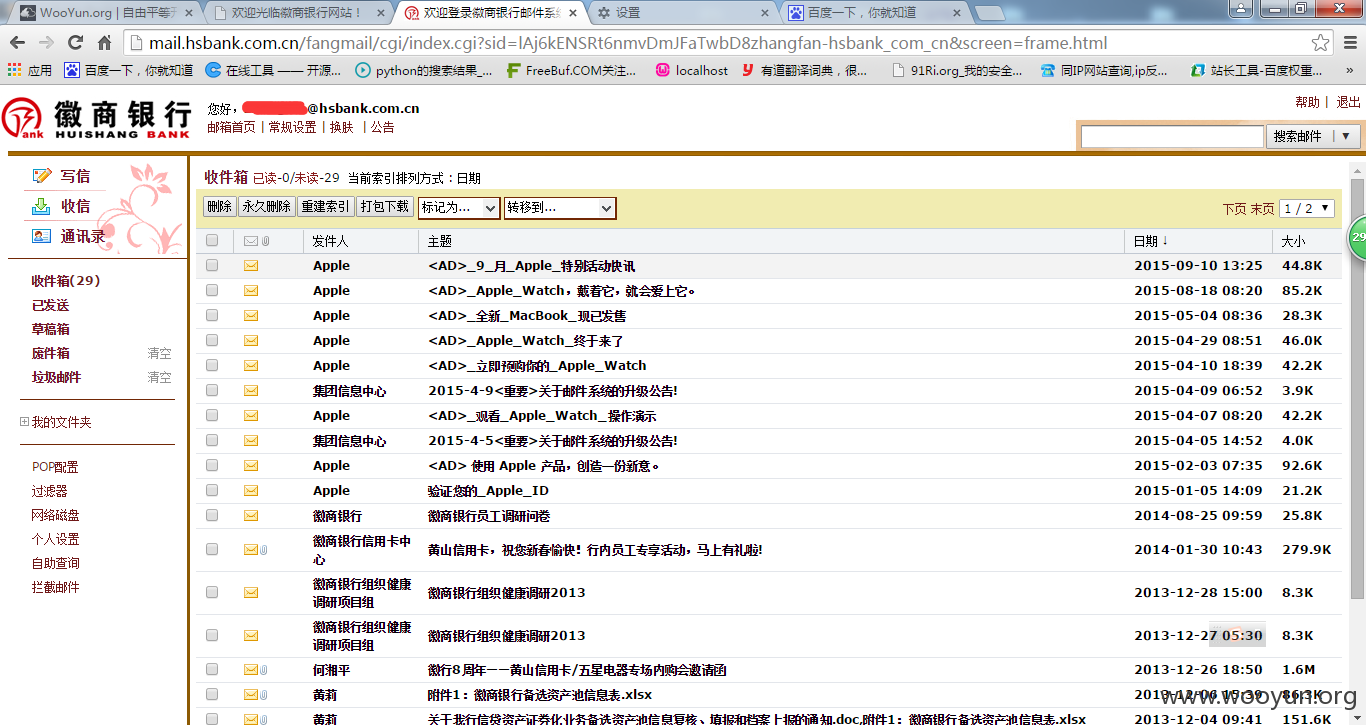The width and height of the screenshot is (1366, 725).
Task: Check the 2015-4-9 升级公告 mail checkbox
Action: pyautogui.click(x=212, y=391)
